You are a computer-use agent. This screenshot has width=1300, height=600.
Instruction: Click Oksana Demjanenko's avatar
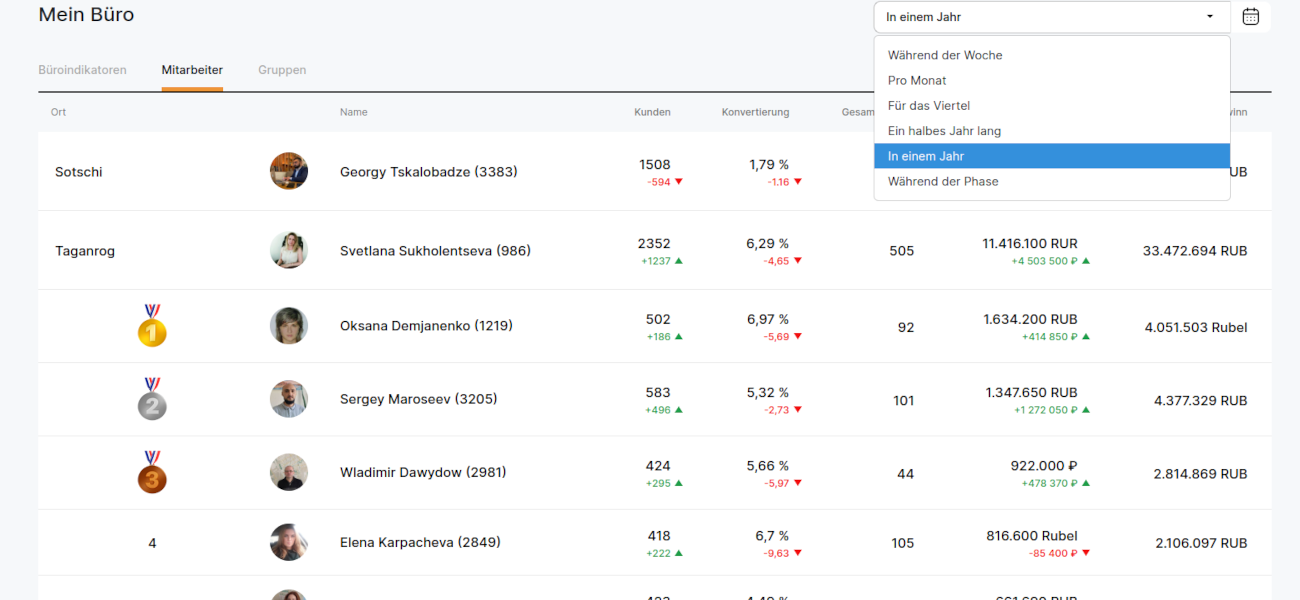pos(289,326)
